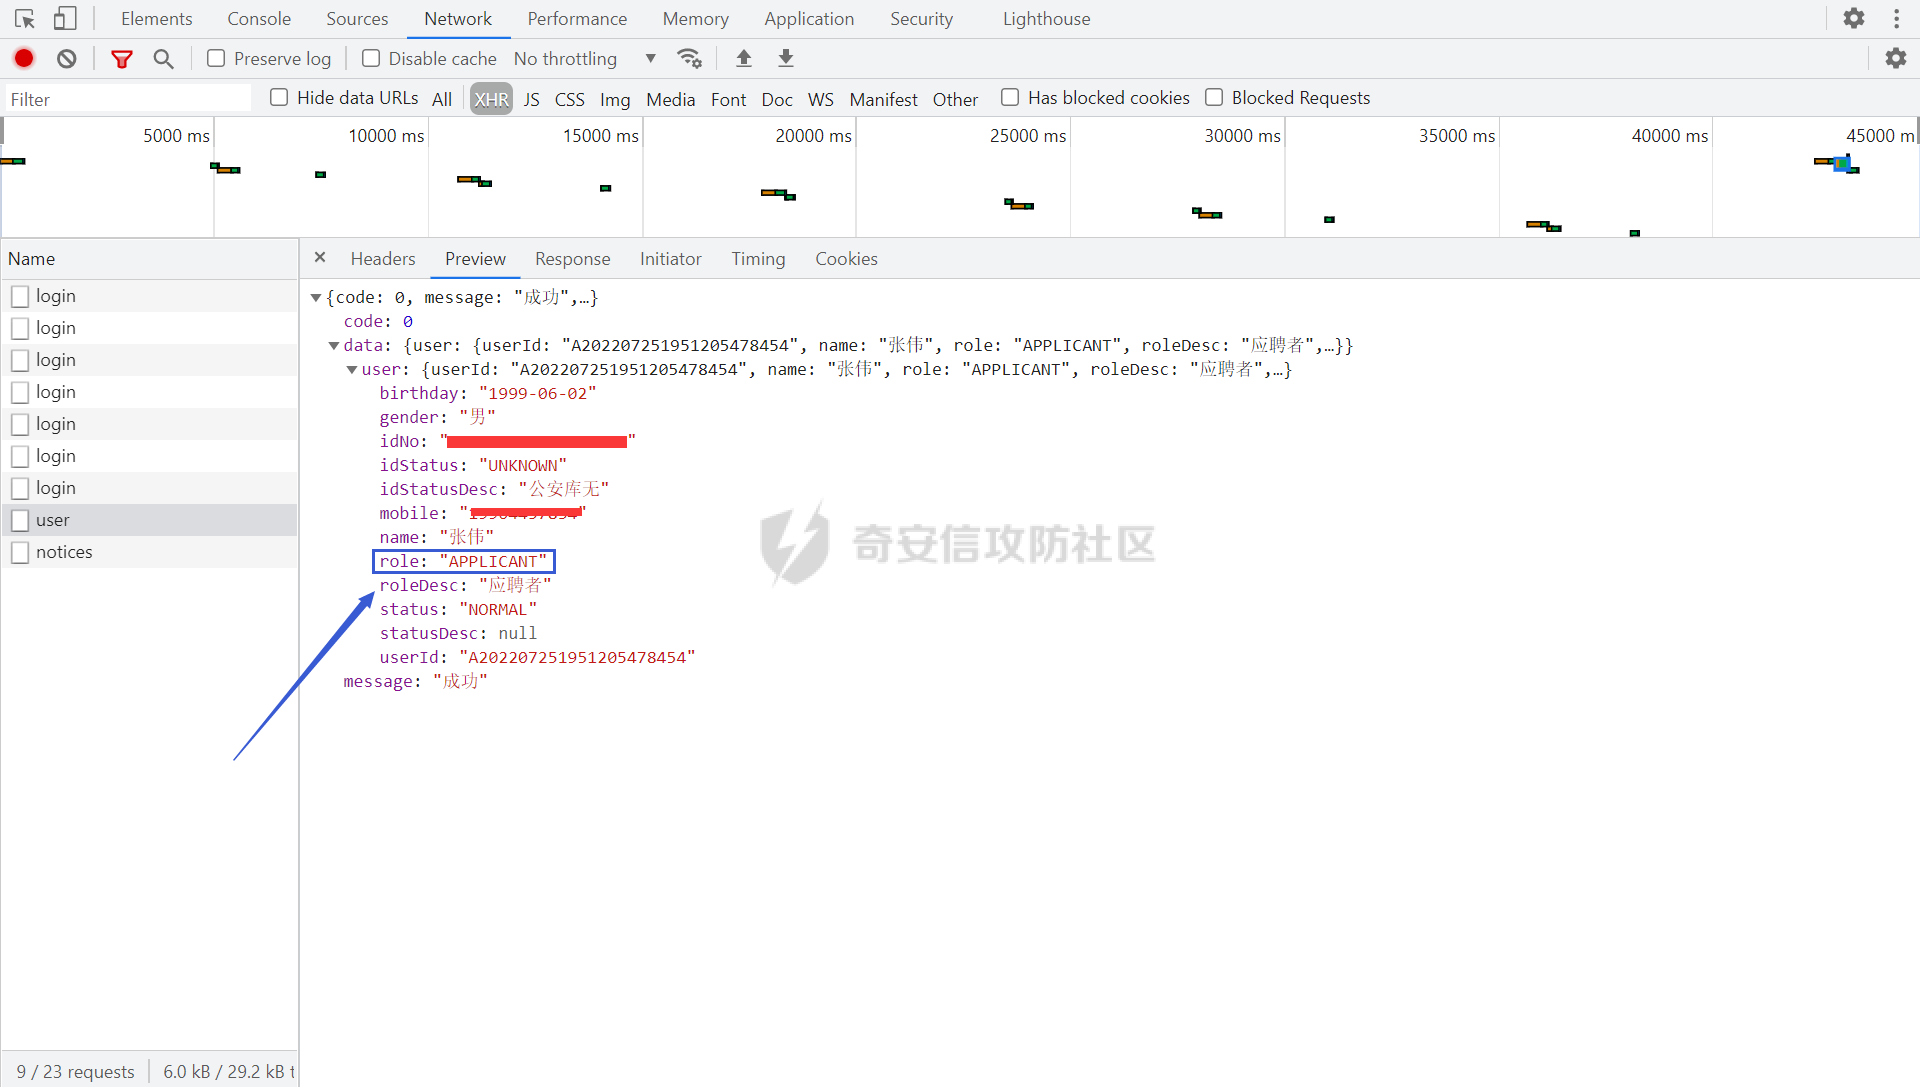
Task: Collapse the root JSON response object
Action: click(316, 297)
